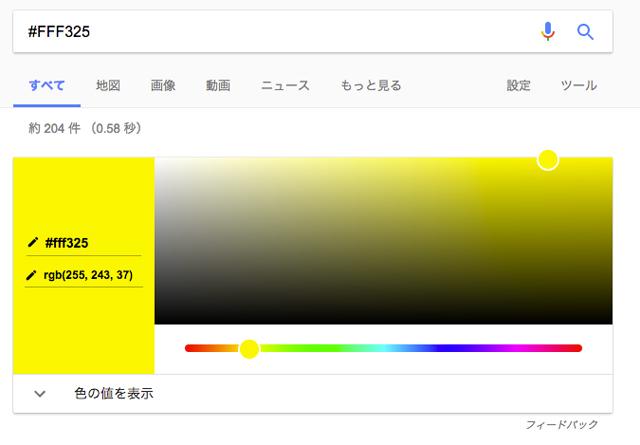
Task: Click the search box containing #FFF325
Action: (270, 32)
